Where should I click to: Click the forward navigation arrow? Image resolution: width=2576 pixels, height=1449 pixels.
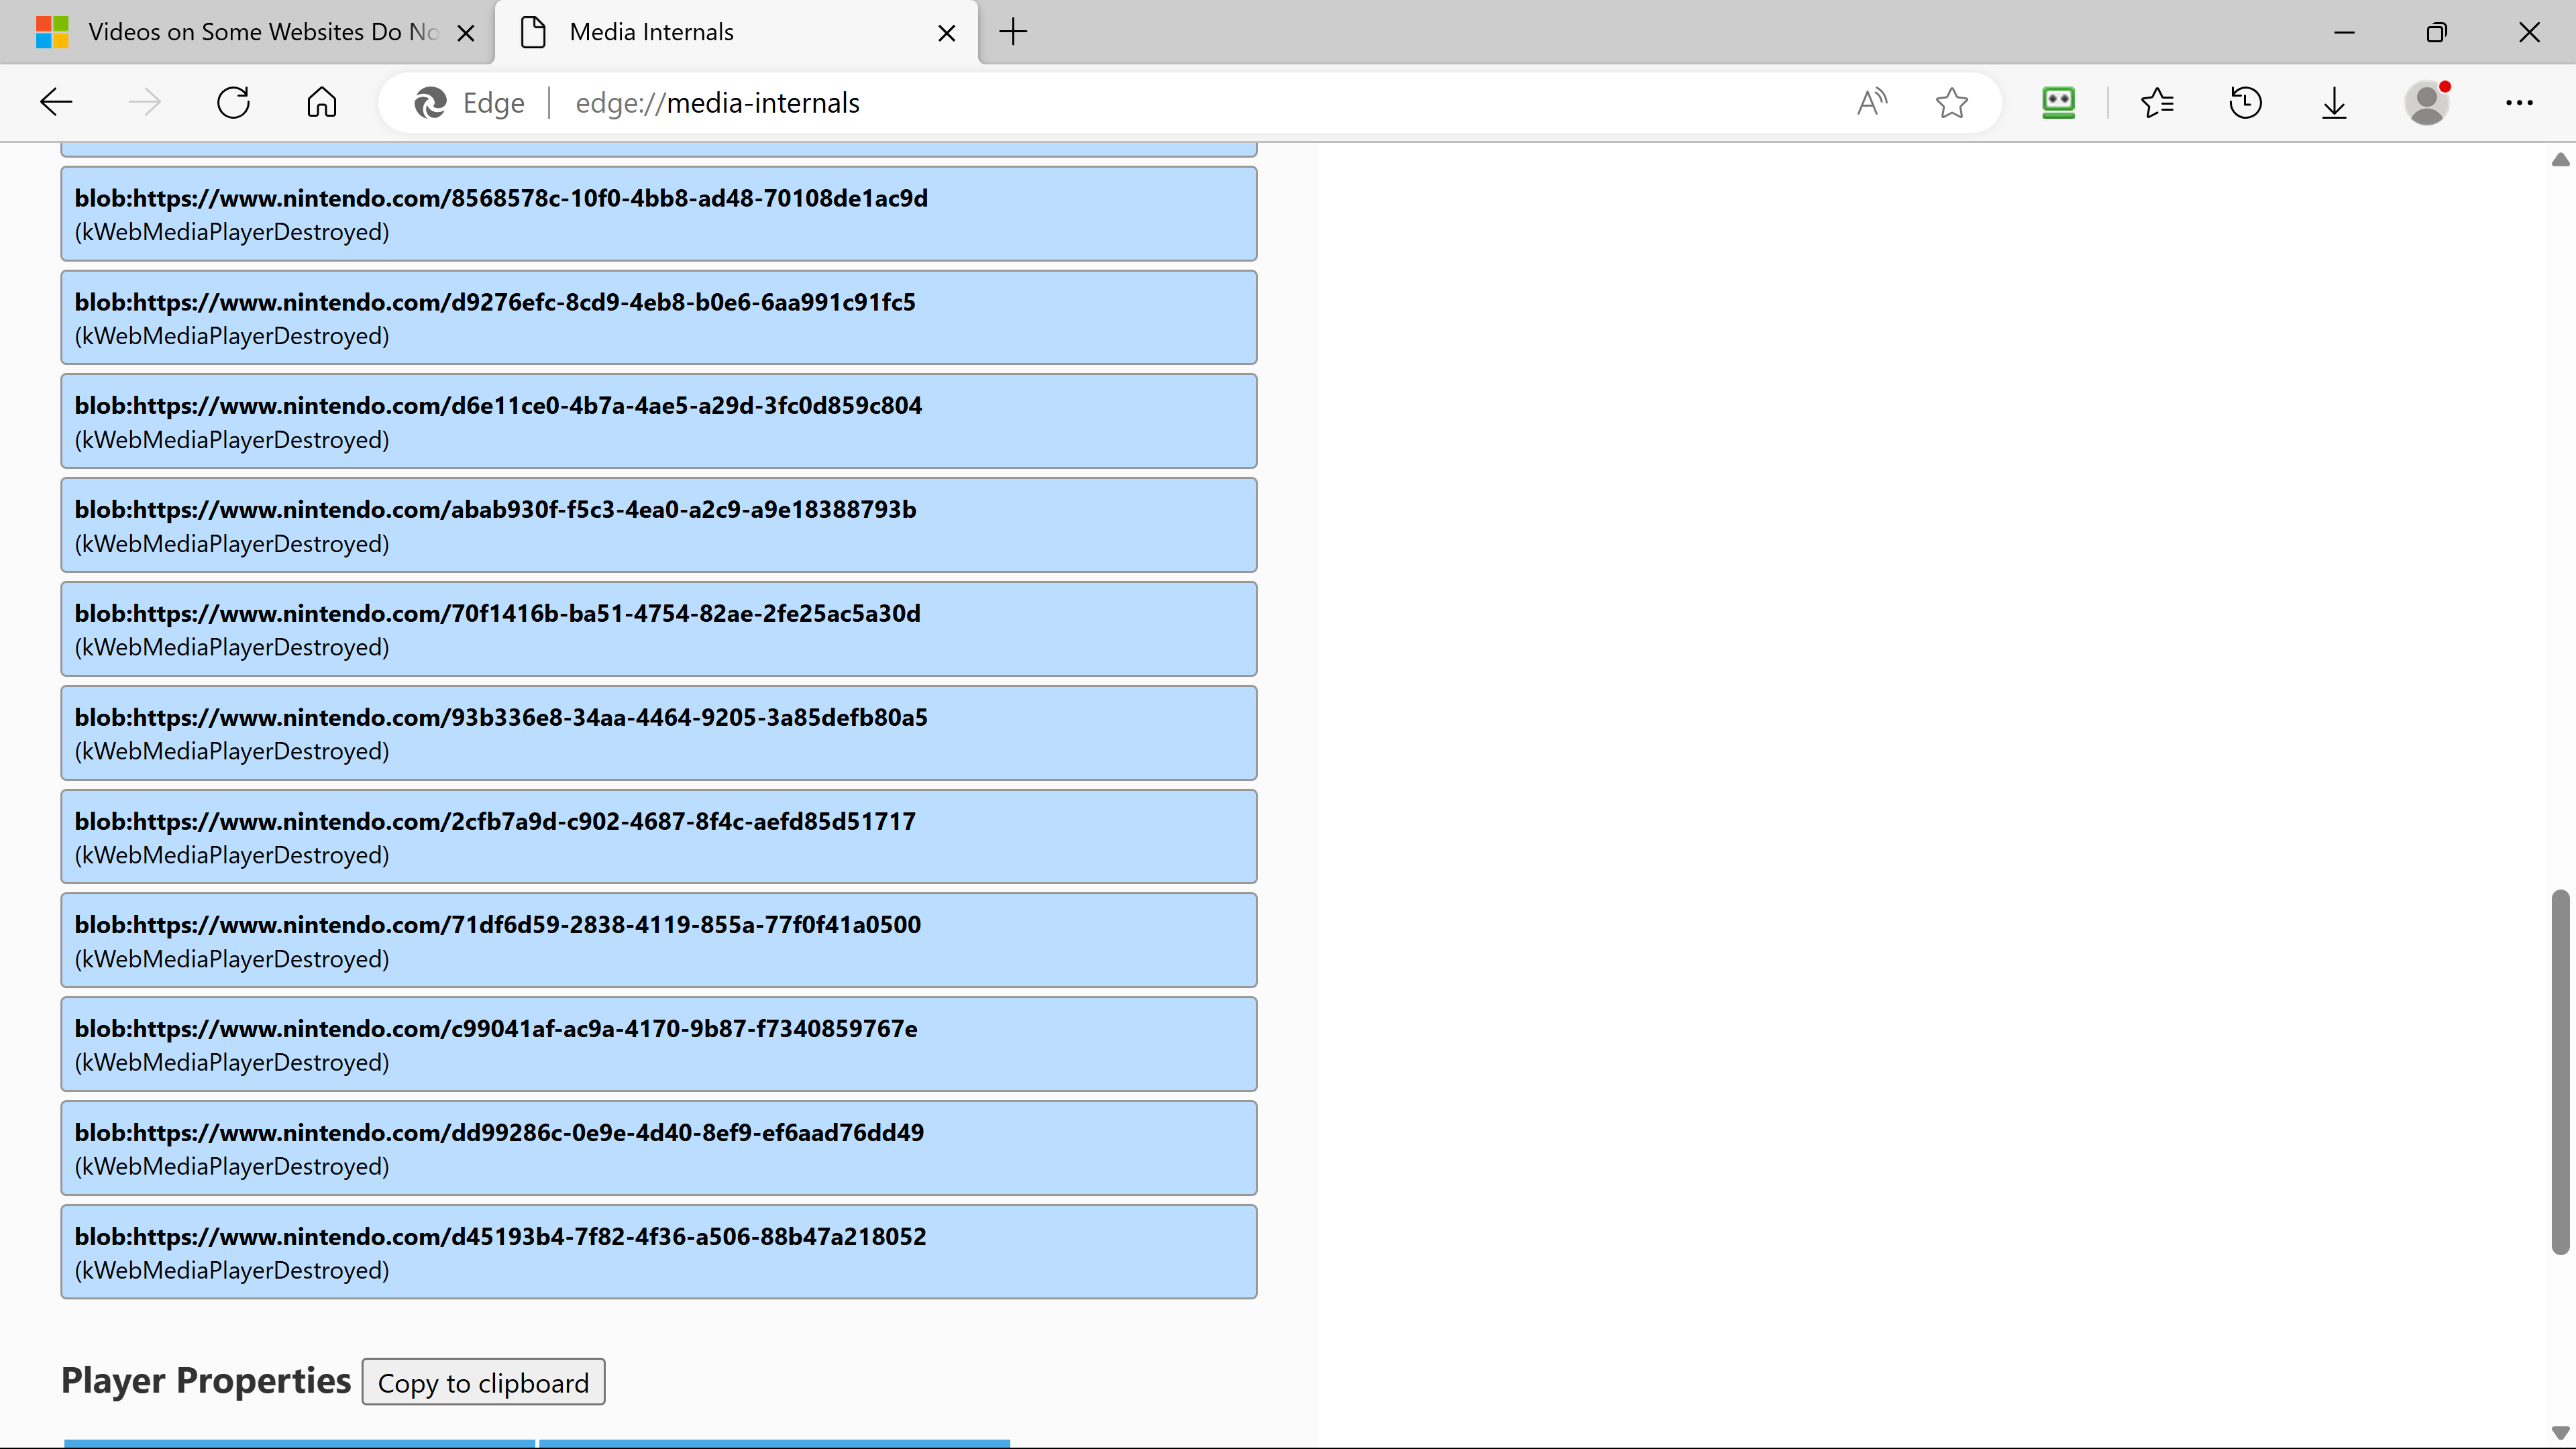click(145, 102)
